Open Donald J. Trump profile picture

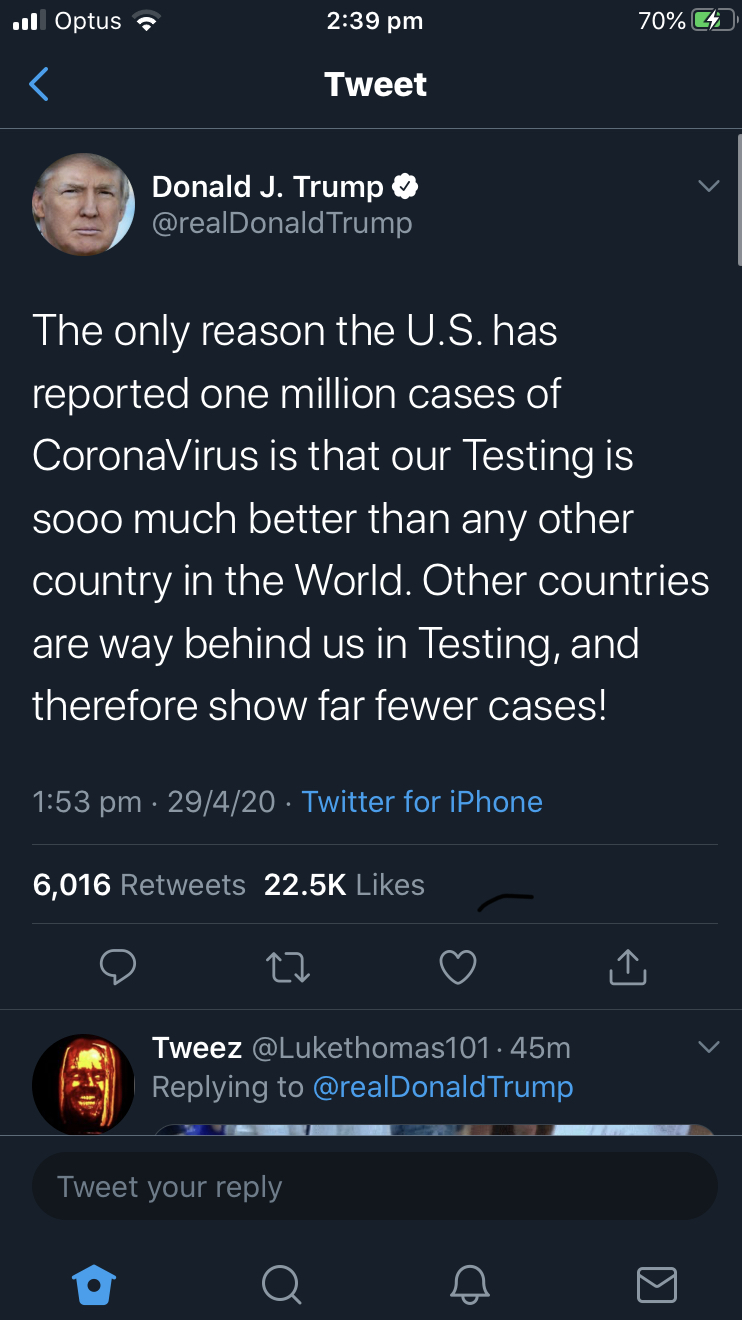click(84, 204)
